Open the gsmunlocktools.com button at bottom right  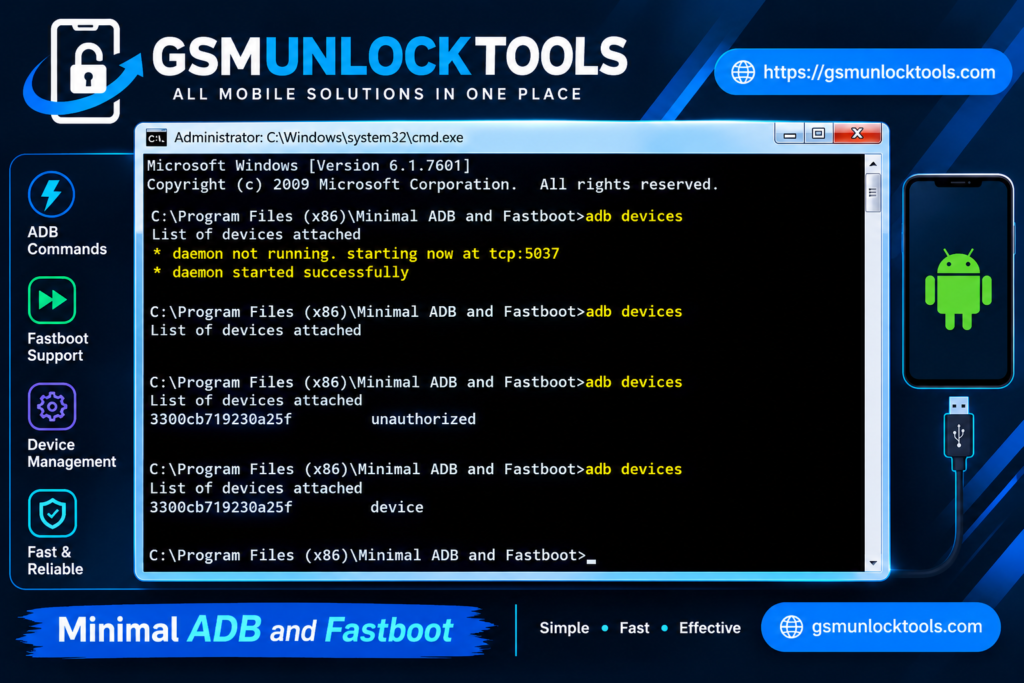(x=880, y=627)
